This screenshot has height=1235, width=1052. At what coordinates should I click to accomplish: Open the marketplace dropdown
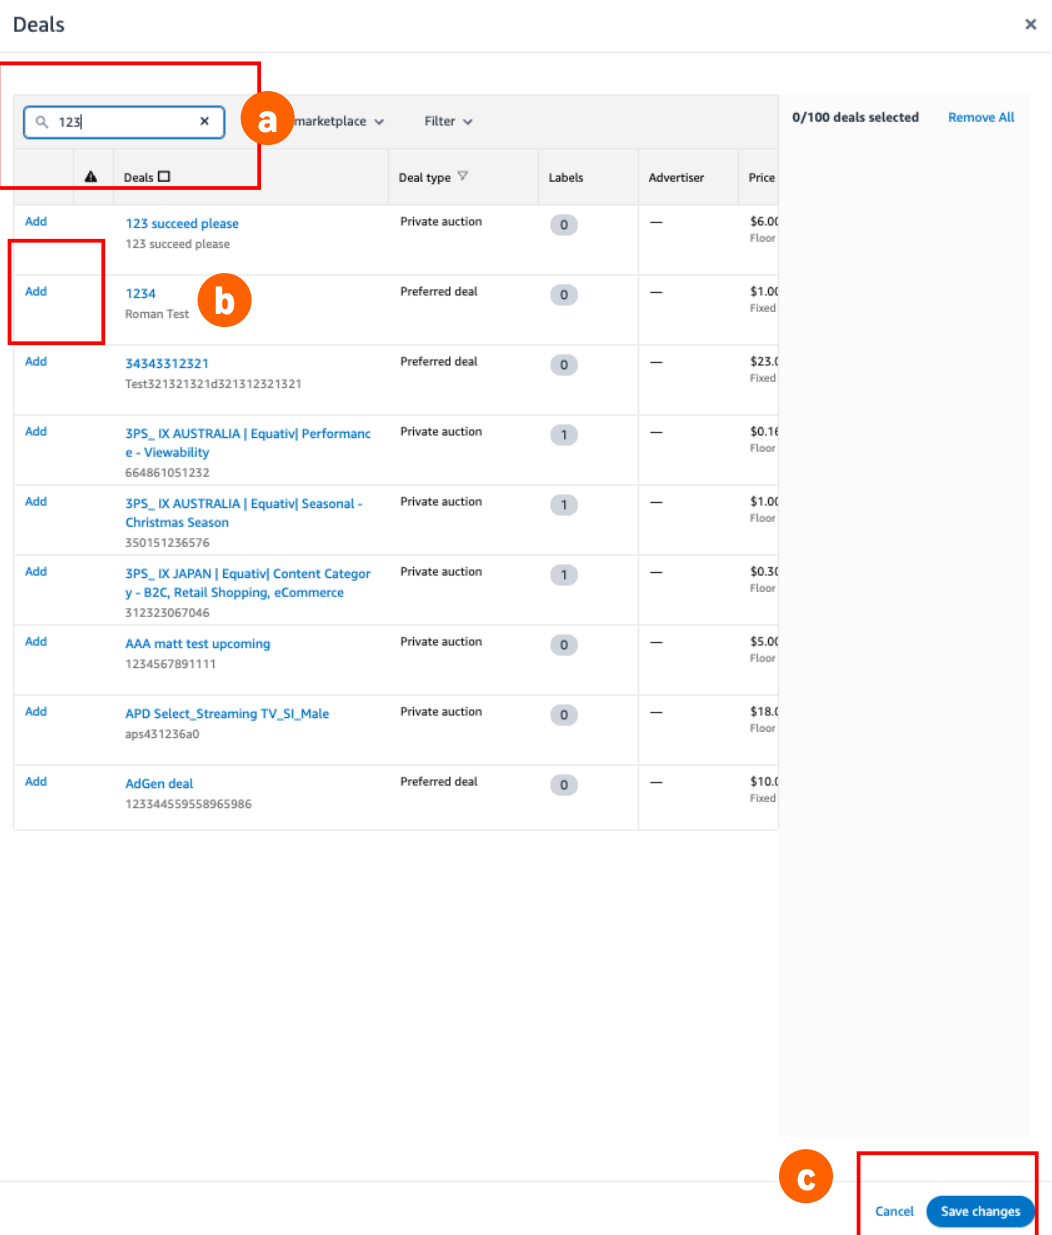point(338,121)
